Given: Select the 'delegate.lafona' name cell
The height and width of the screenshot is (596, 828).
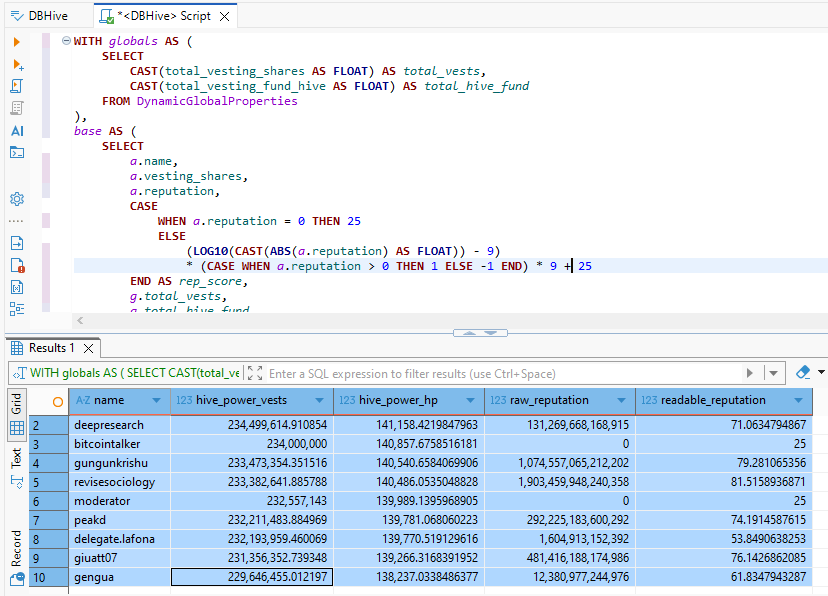Looking at the screenshot, I should [120, 539].
